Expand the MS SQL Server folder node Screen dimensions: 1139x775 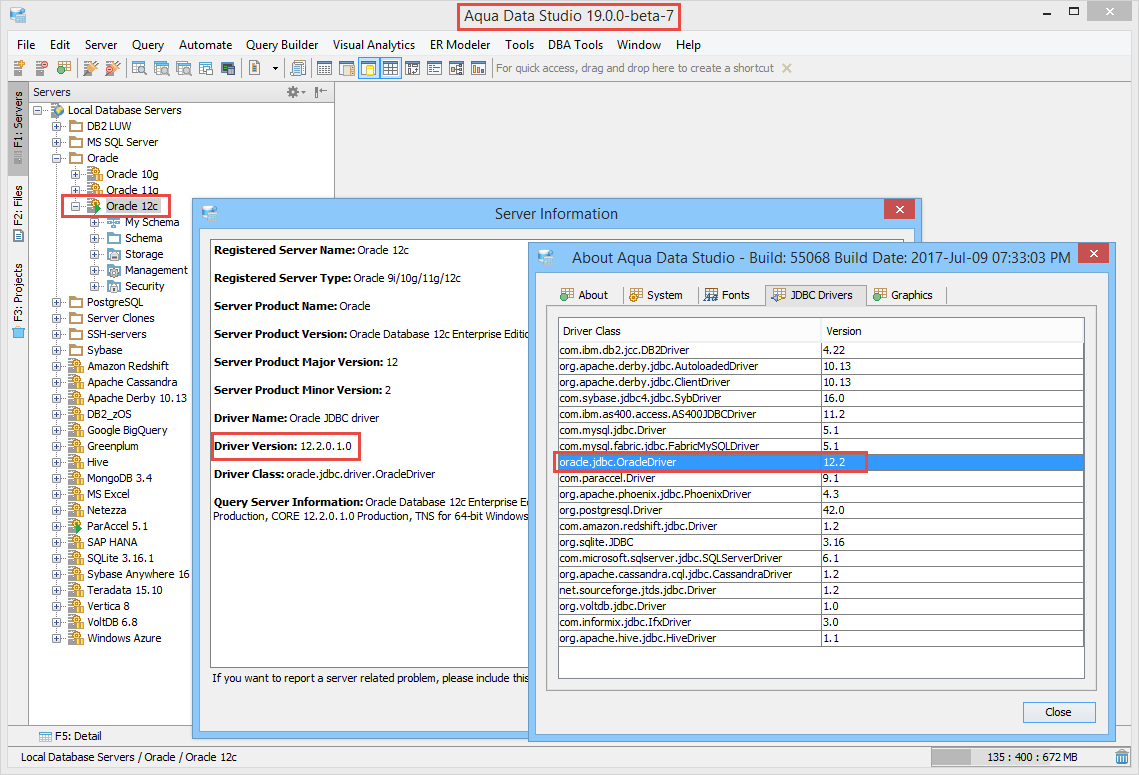pyautogui.click(x=56, y=142)
